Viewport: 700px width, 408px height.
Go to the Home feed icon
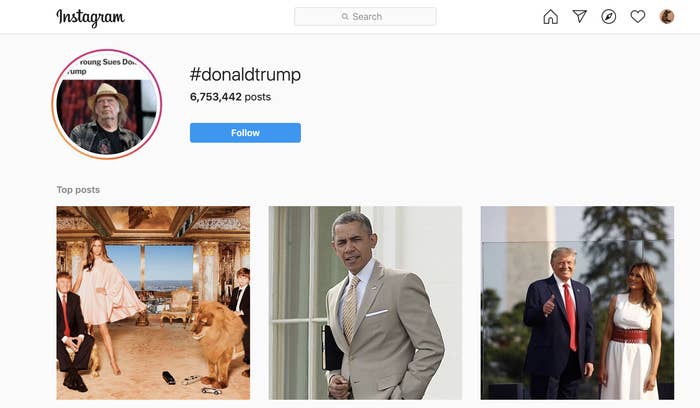coord(550,17)
